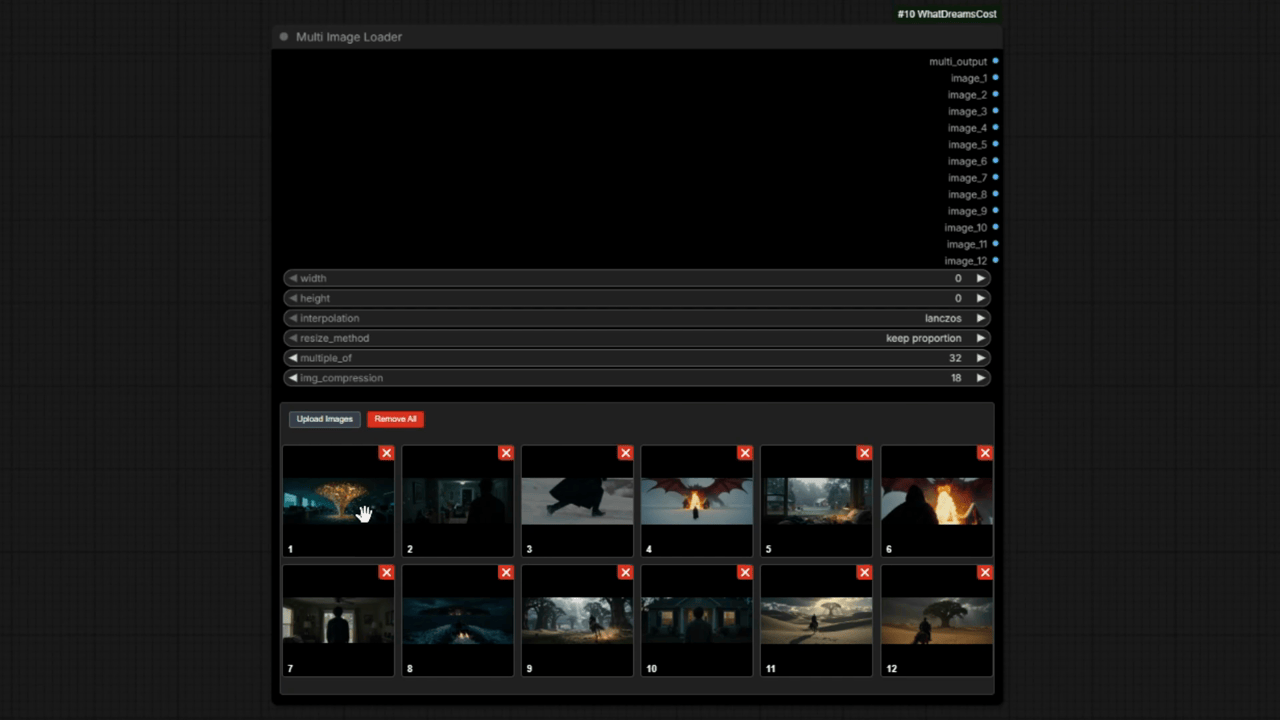
Task: Increase img_compression value arrow
Action: [980, 378]
